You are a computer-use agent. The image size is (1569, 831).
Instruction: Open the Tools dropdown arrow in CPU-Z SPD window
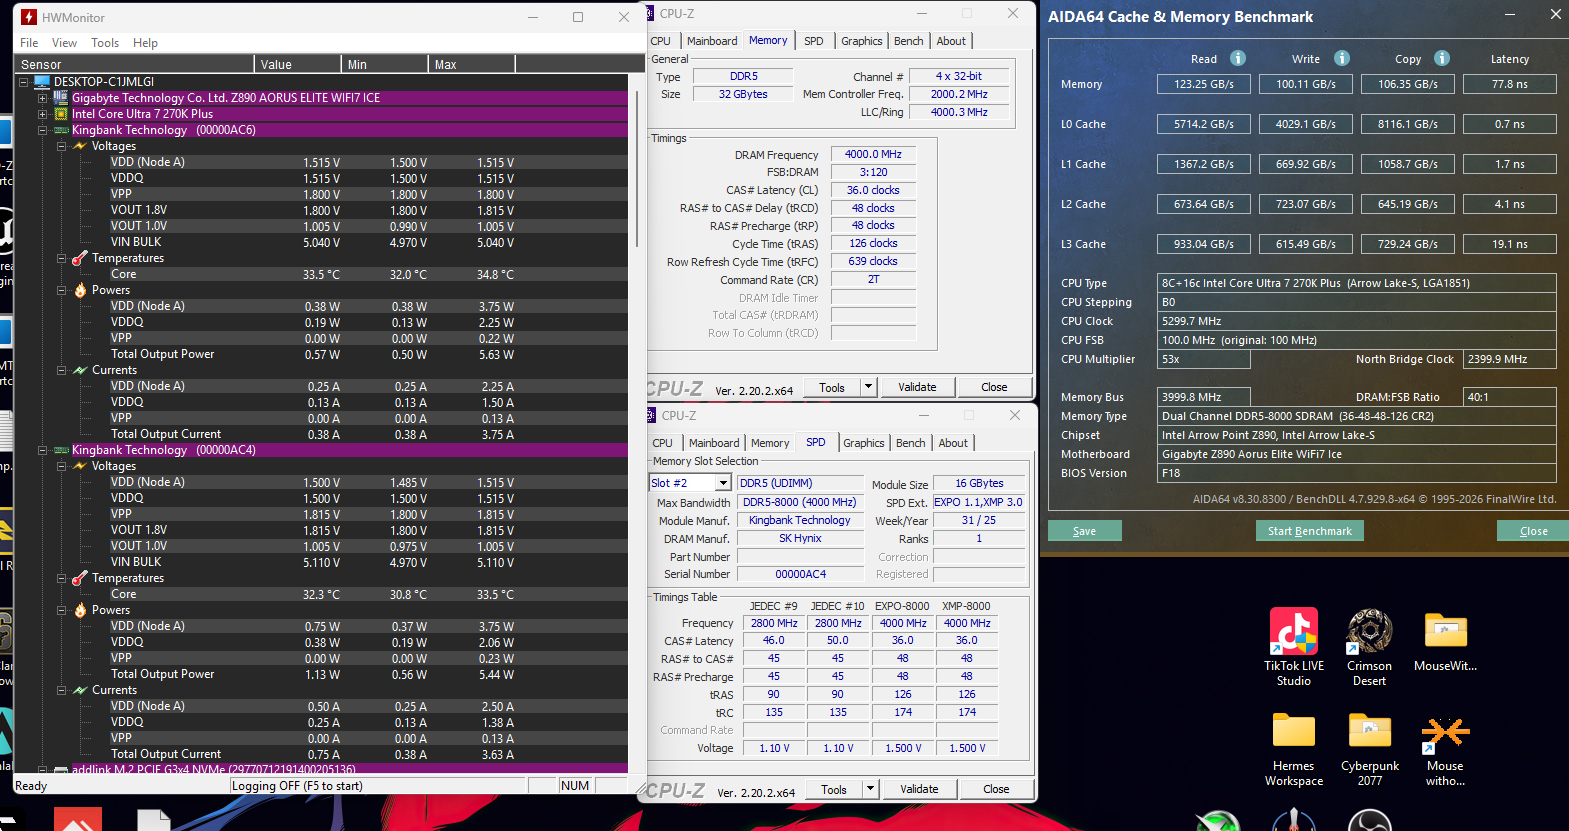(x=871, y=789)
